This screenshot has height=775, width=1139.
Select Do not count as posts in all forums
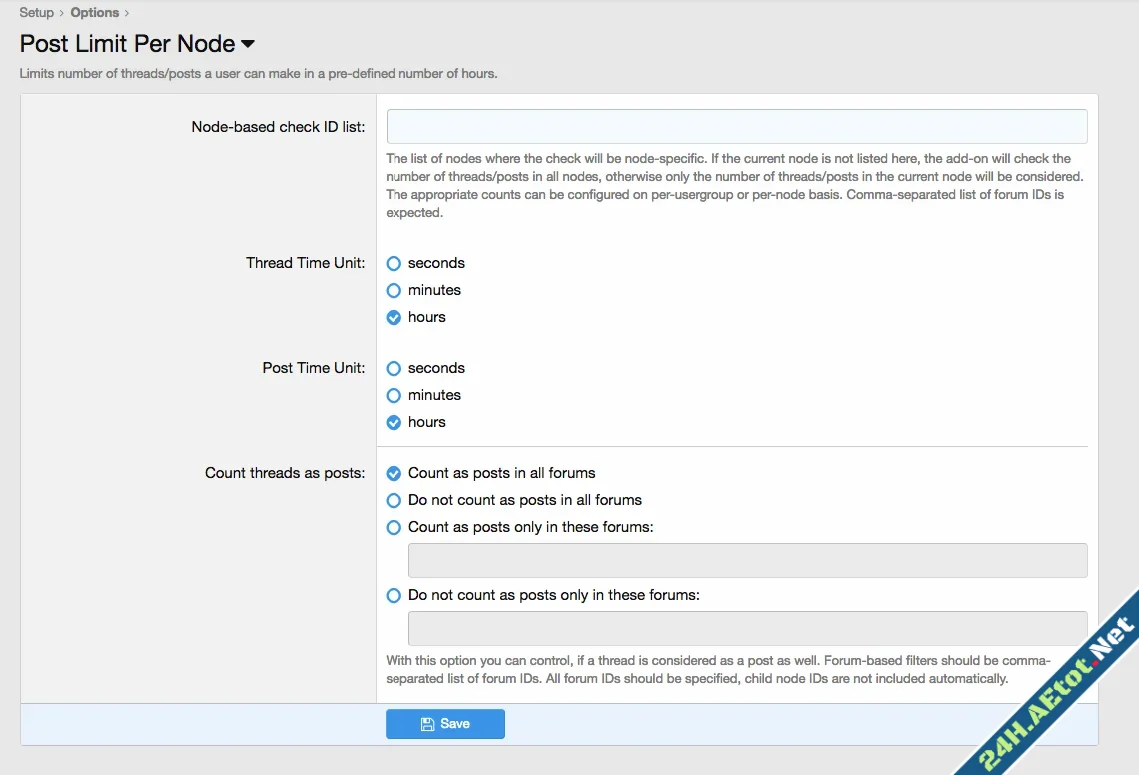393,500
